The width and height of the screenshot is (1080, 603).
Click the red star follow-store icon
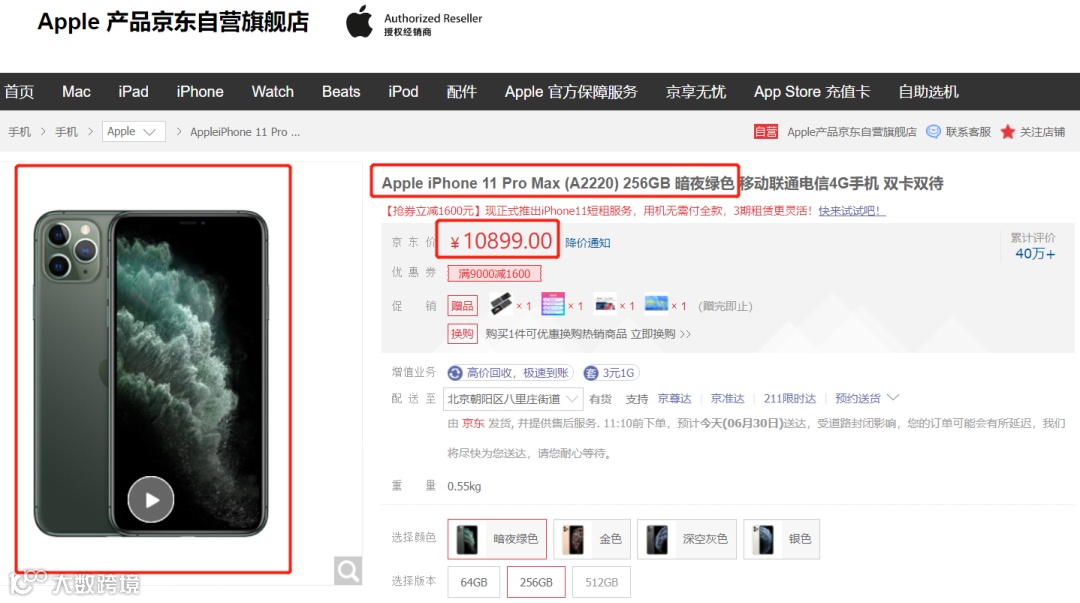1008,132
